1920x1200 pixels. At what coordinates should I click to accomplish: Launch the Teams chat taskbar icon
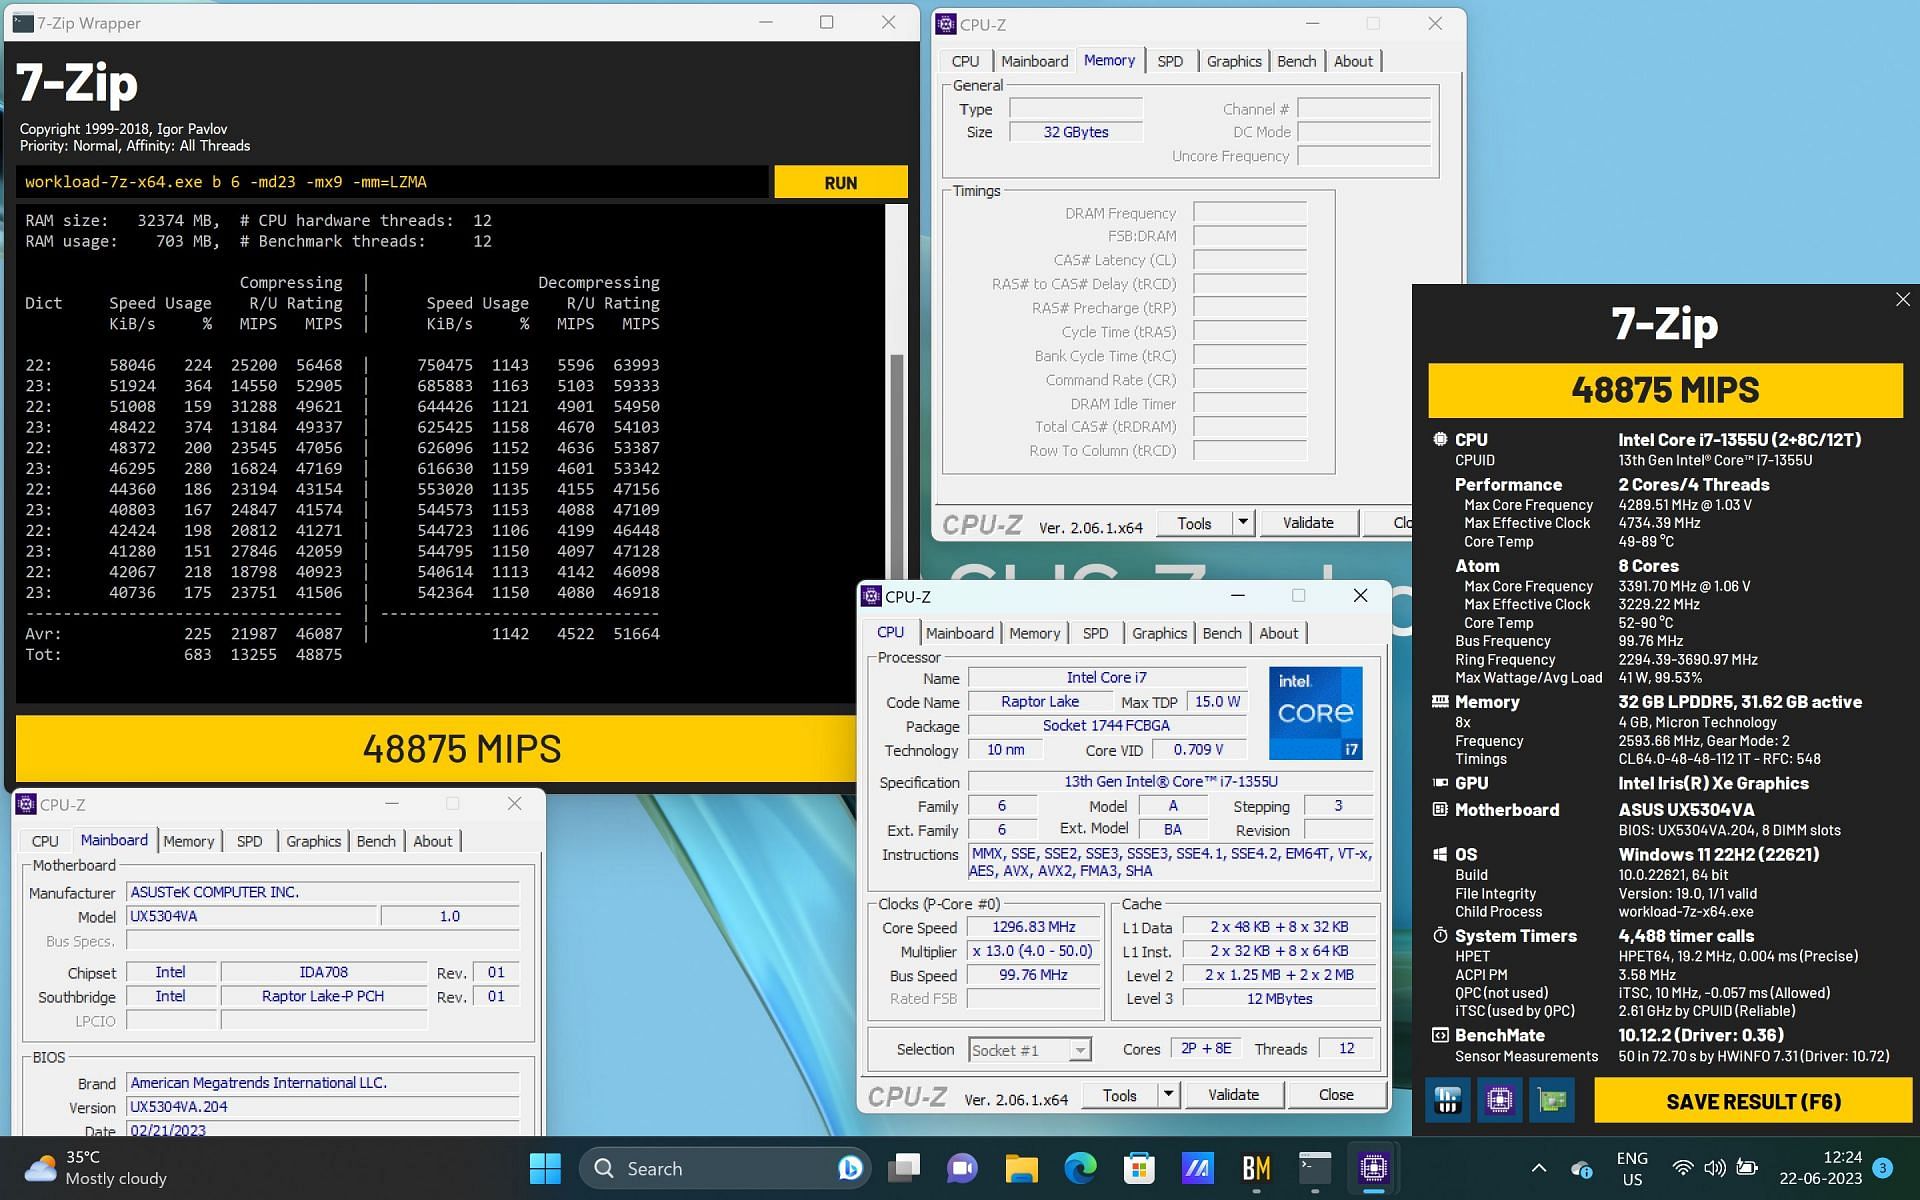[962, 1168]
